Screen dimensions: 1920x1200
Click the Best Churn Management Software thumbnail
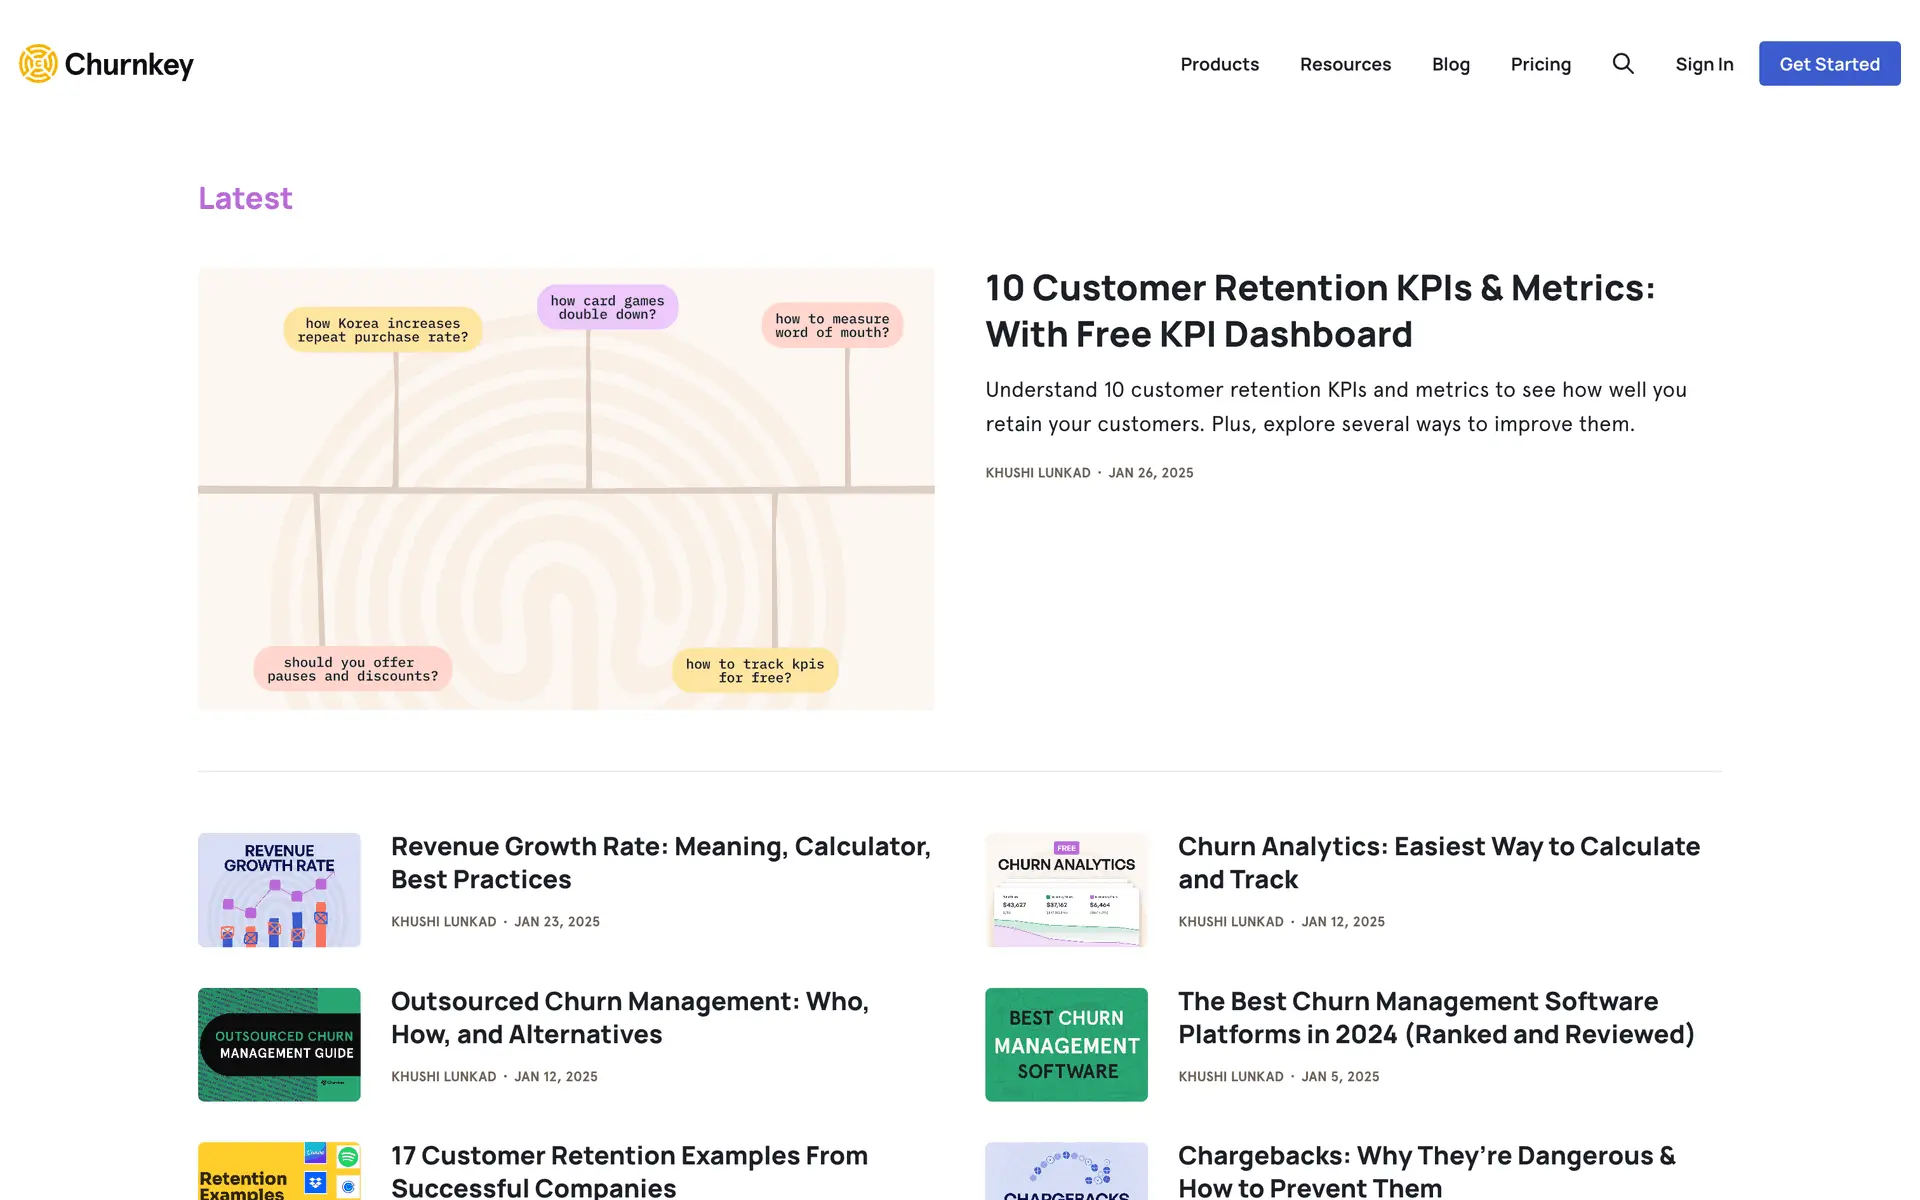point(1066,1045)
